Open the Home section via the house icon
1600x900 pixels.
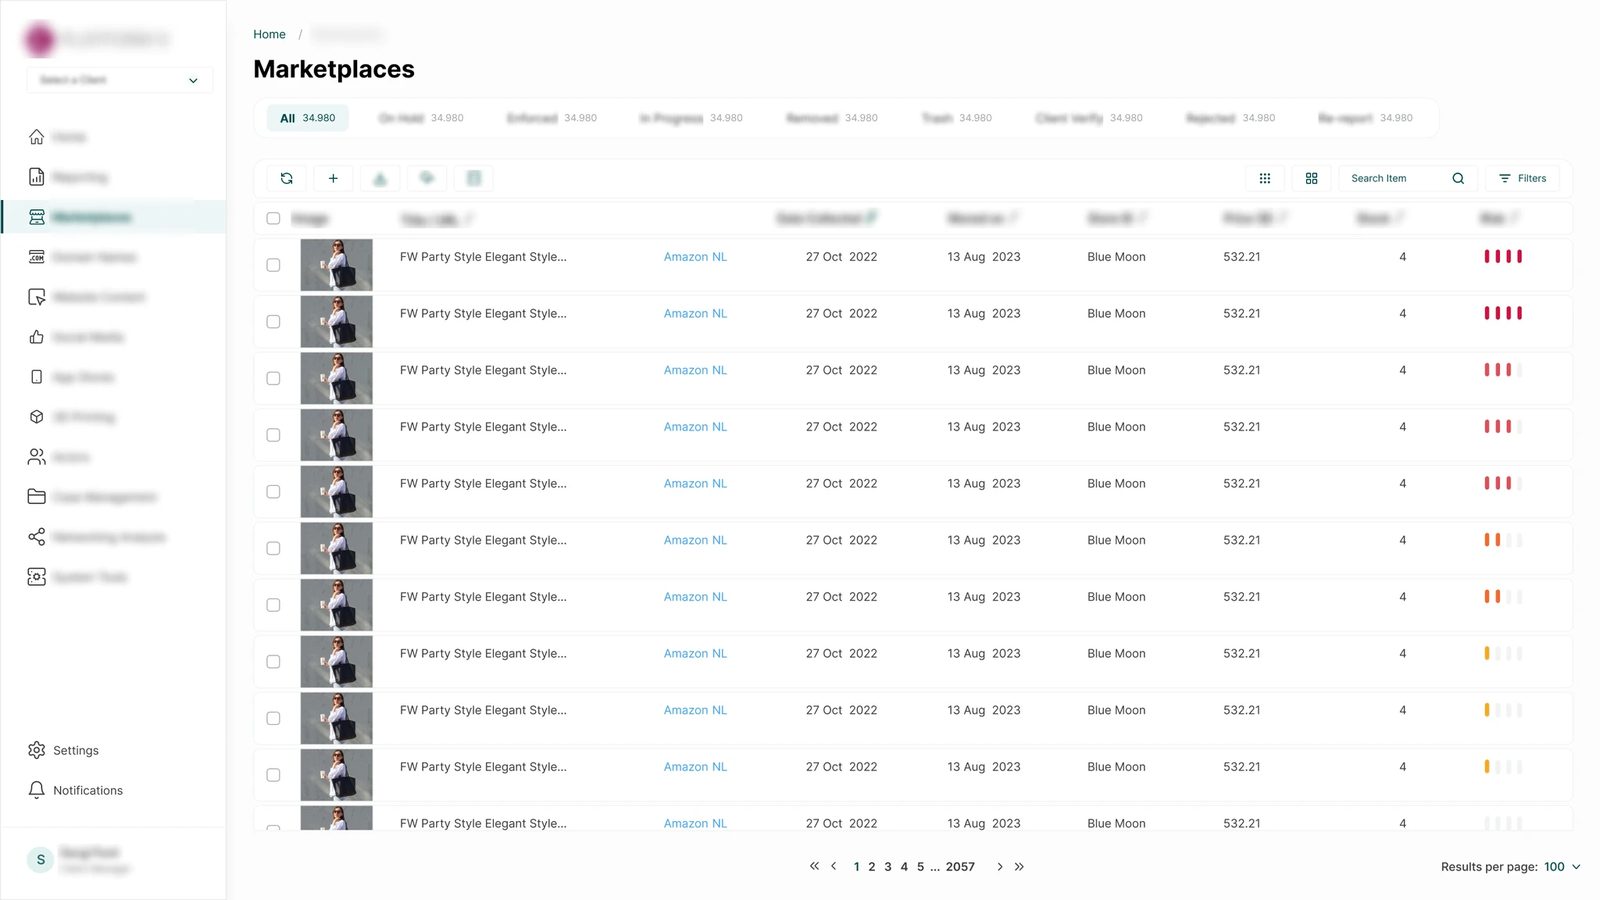click(x=37, y=137)
